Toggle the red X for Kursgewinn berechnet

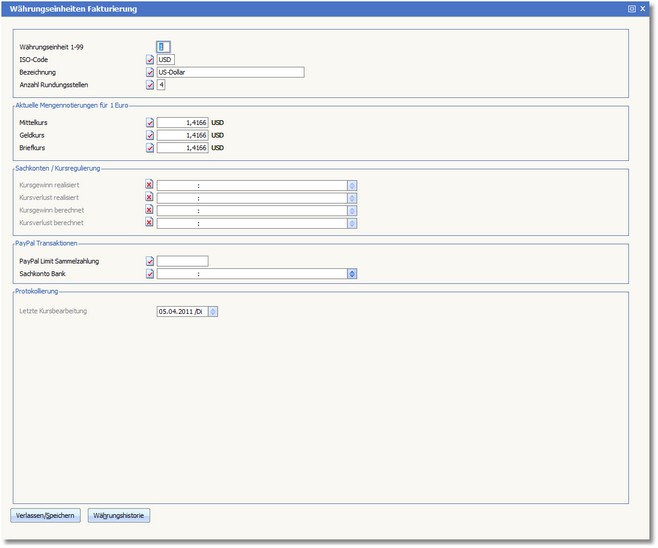tap(150, 210)
